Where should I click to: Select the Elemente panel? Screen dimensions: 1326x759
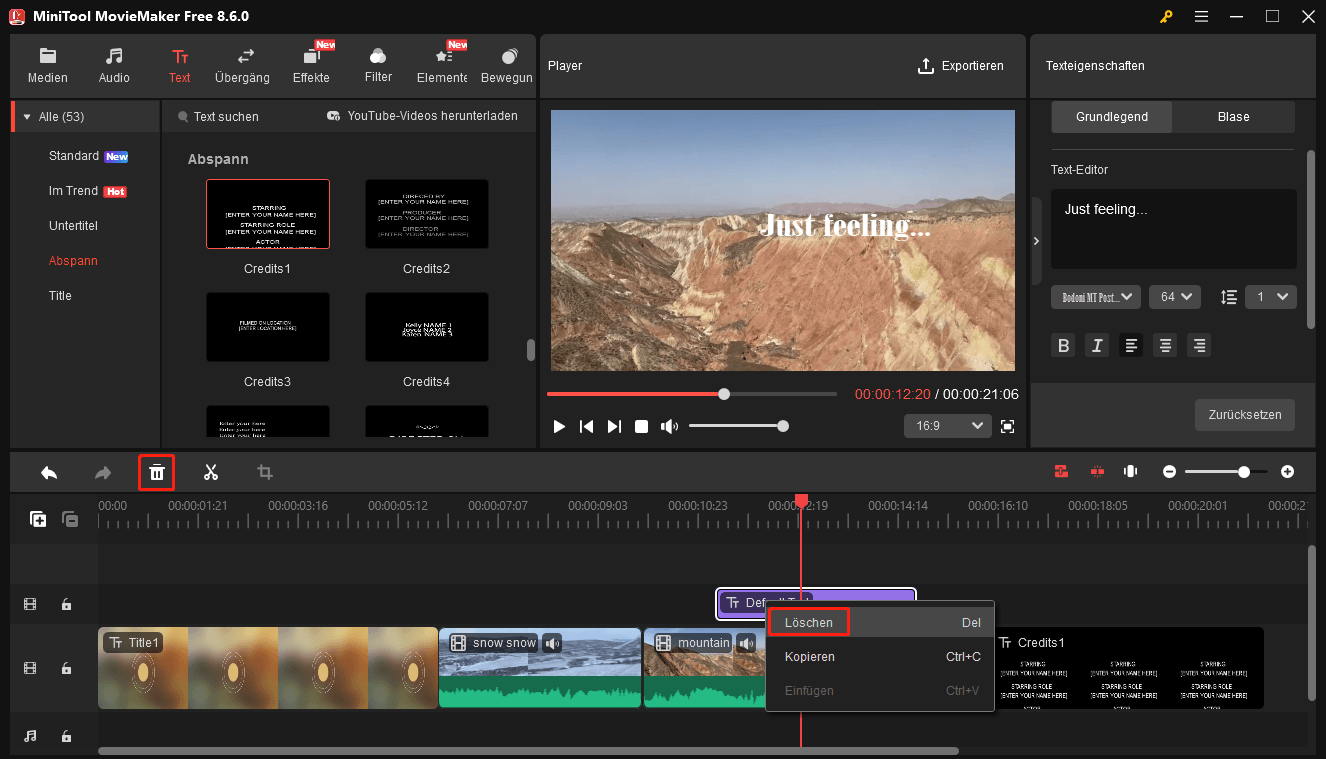(441, 65)
